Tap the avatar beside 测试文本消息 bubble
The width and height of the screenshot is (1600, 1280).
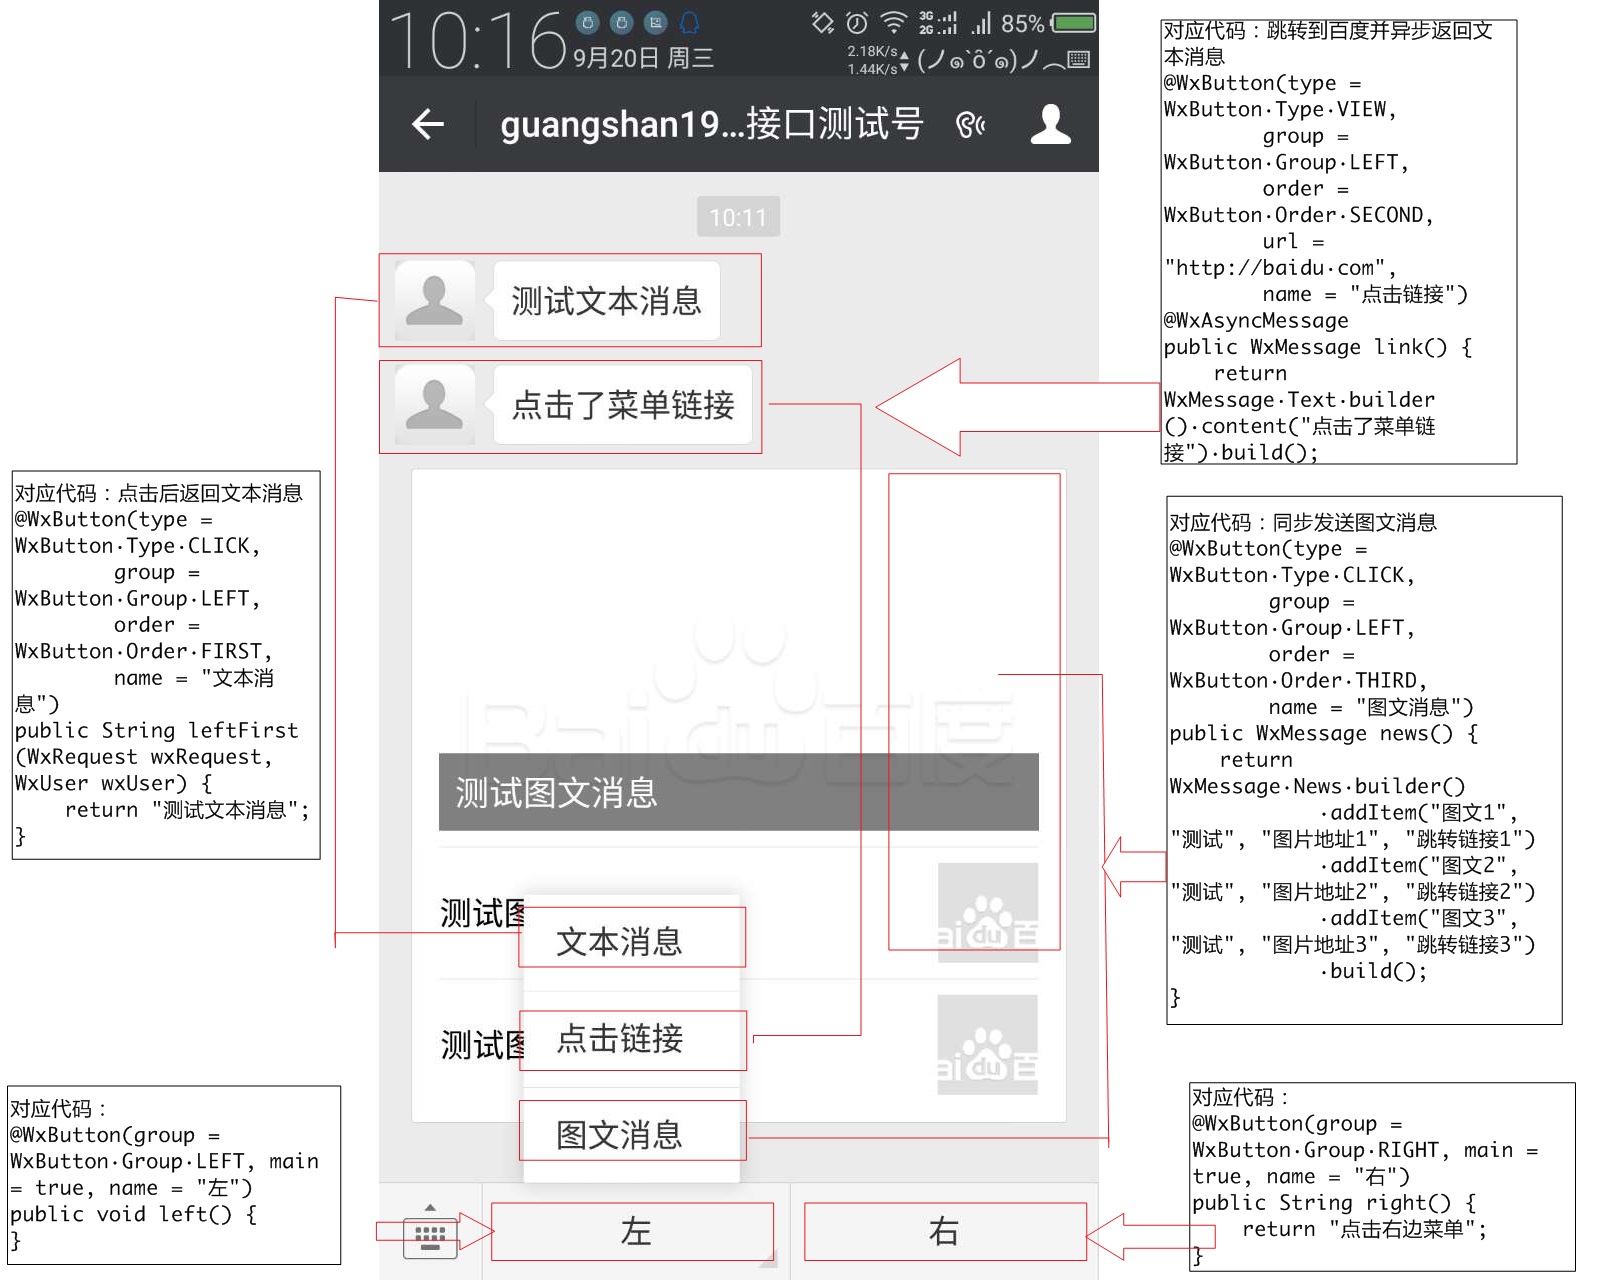435,300
